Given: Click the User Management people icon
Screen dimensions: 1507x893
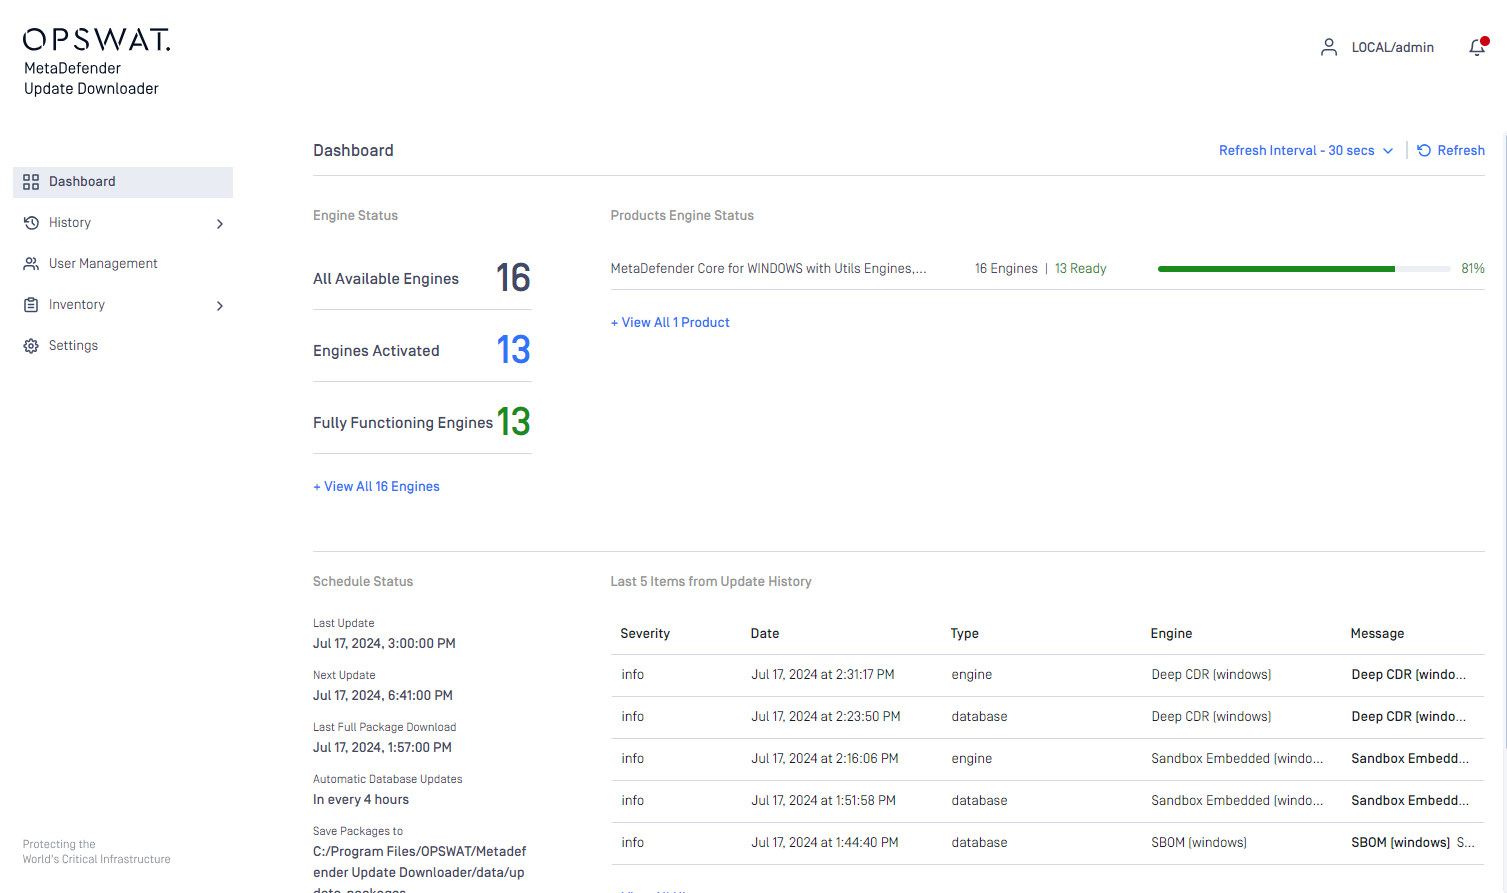Looking at the screenshot, I should tap(31, 264).
